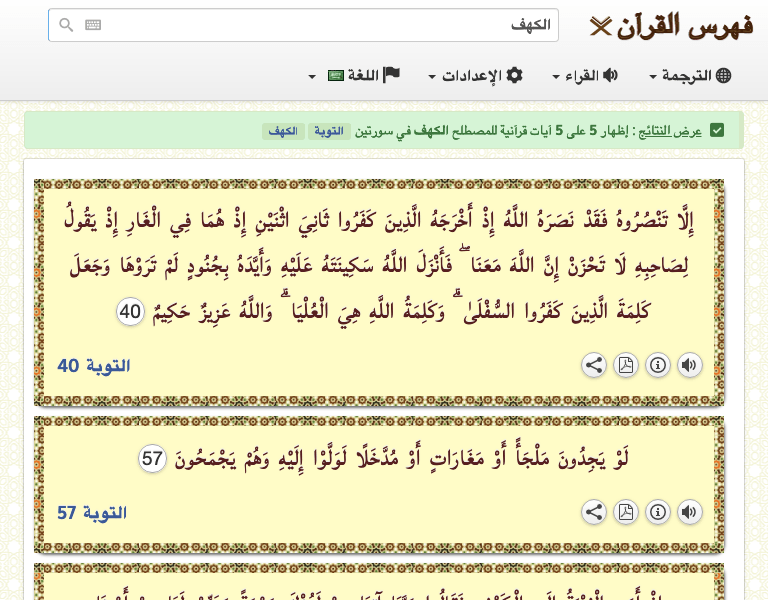Toggle the virtual keyboard icon in search
This screenshot has width=768, height=600.
pos(93,25)
